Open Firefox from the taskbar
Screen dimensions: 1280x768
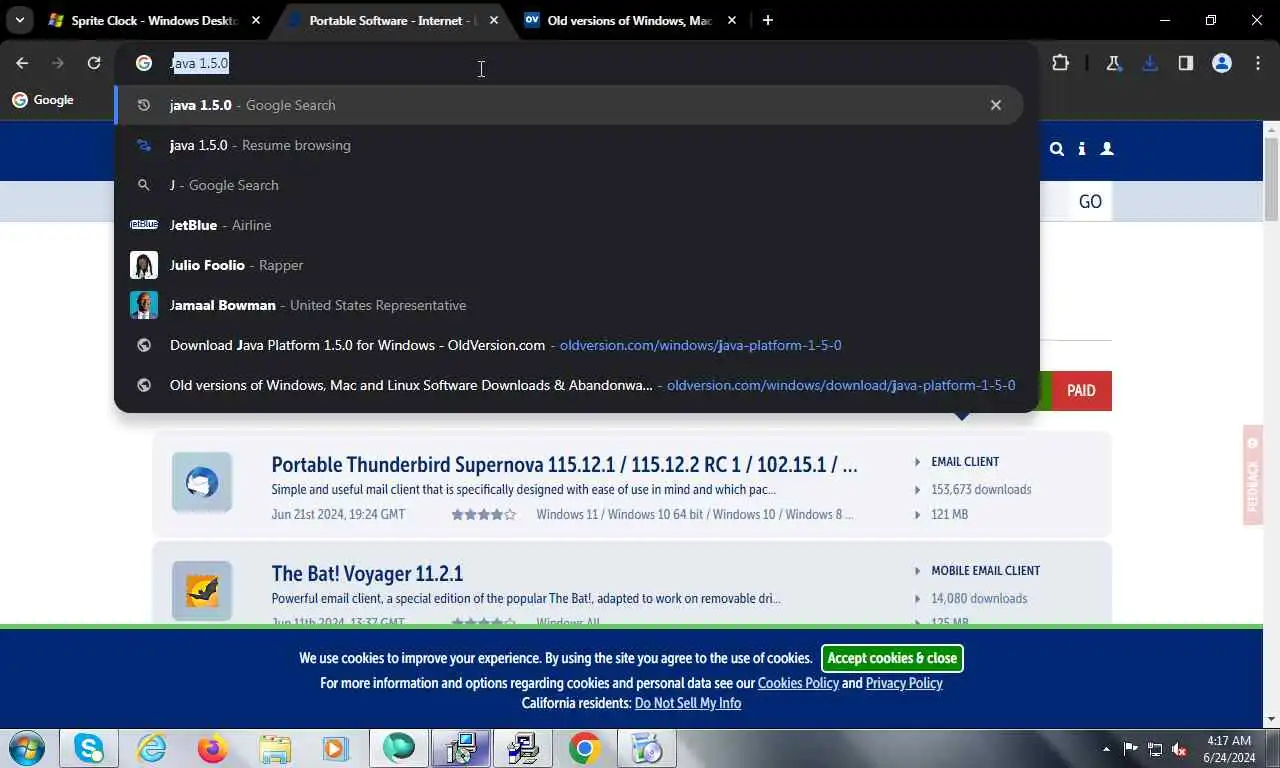[213, 748]
